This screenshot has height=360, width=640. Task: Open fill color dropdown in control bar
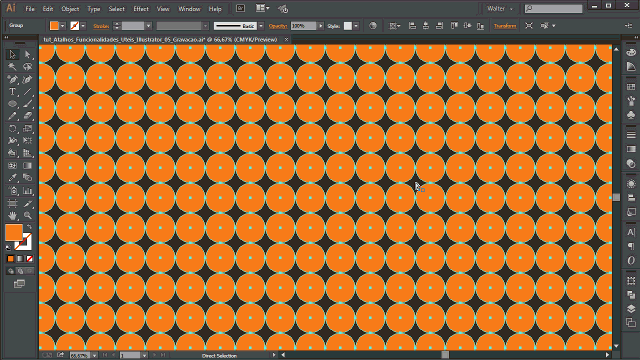(x=62, y=26)
